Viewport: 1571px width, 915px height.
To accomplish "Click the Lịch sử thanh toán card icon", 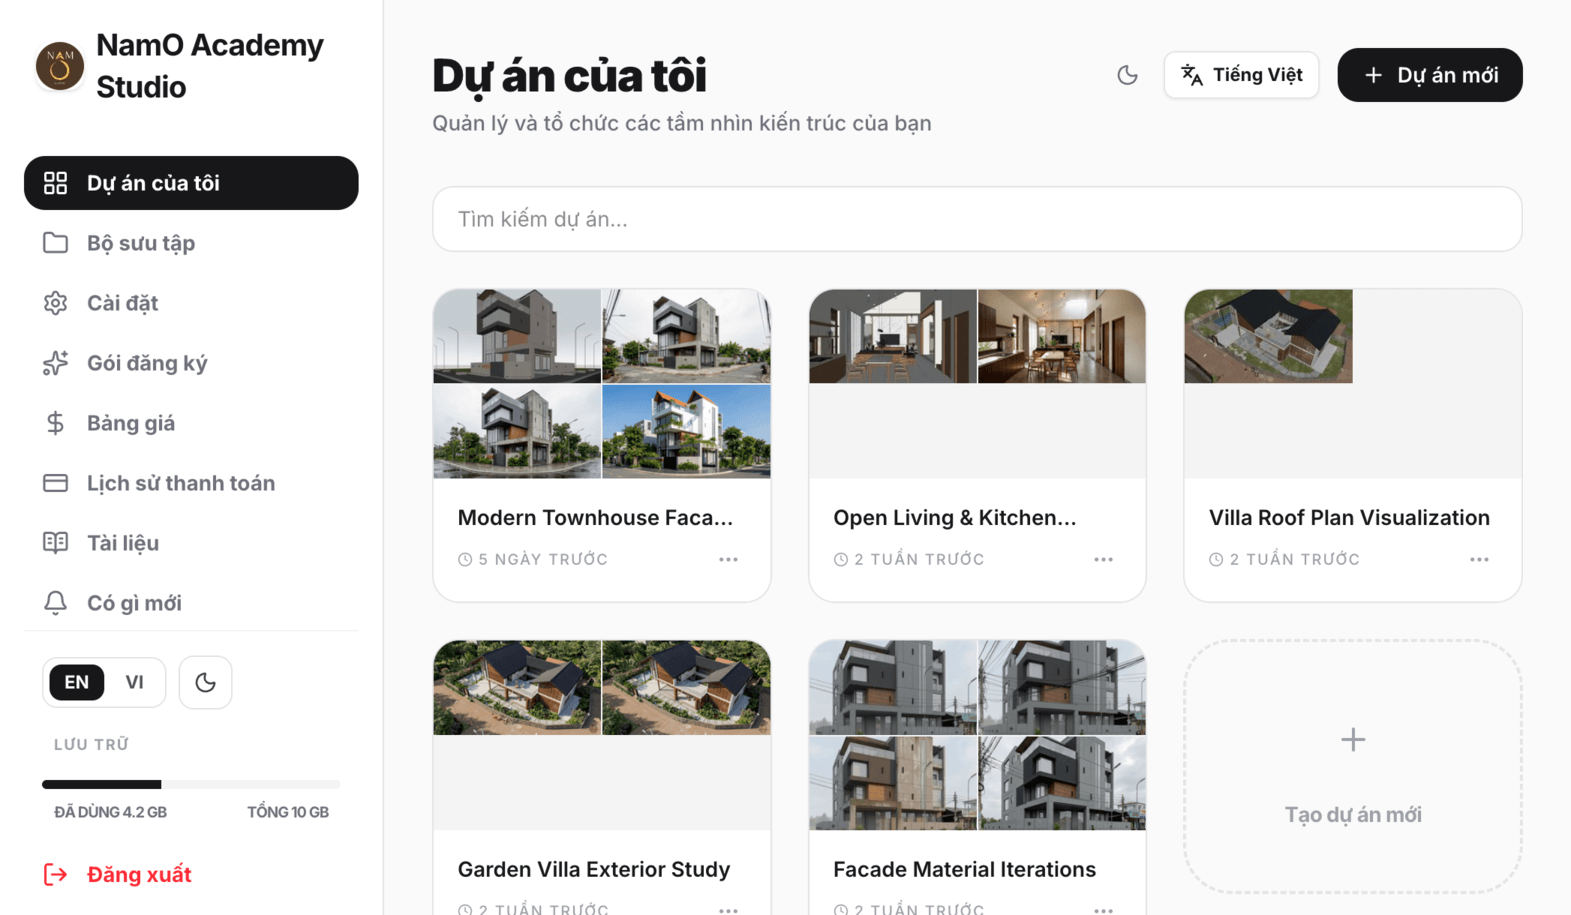I will pos(55,483).
